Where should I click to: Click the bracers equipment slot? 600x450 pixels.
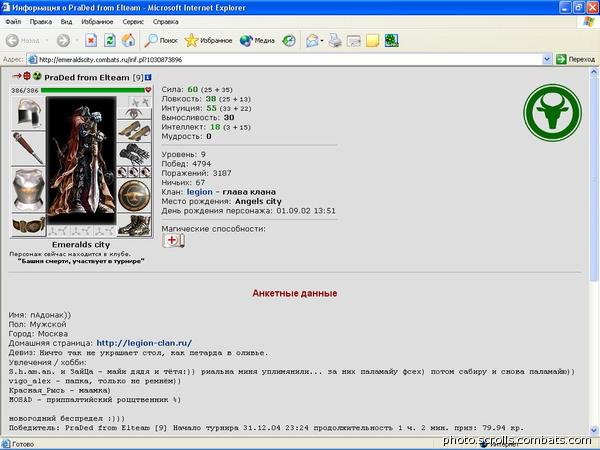[x=134, y=131]
